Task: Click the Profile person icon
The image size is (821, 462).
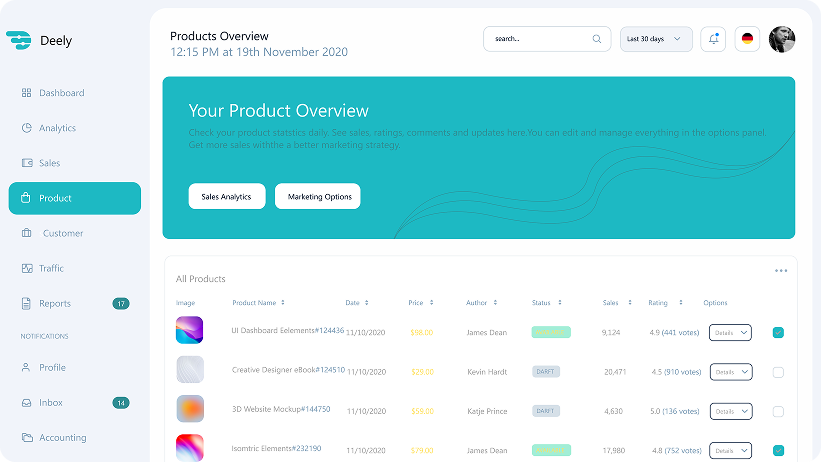Action: pyautogui.click(x=26, y=367)
